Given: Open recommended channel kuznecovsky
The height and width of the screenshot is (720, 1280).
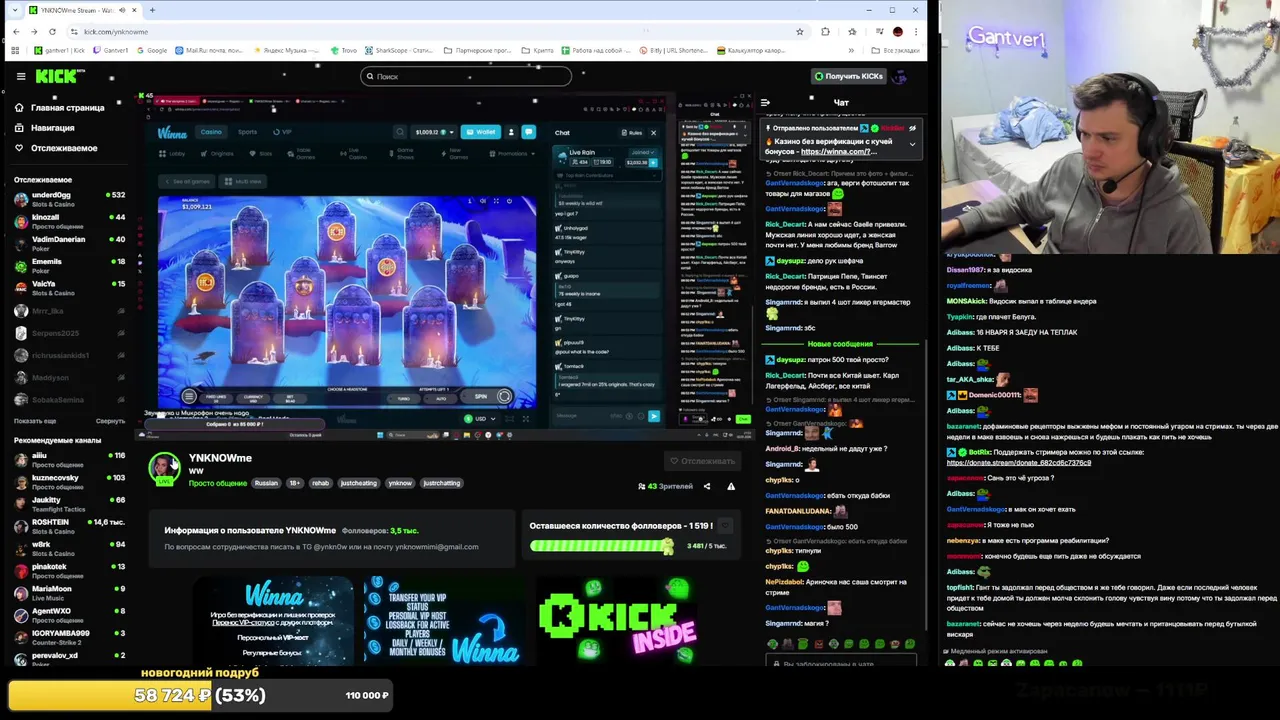Looking at the screenshot, I should coord(69,482).
